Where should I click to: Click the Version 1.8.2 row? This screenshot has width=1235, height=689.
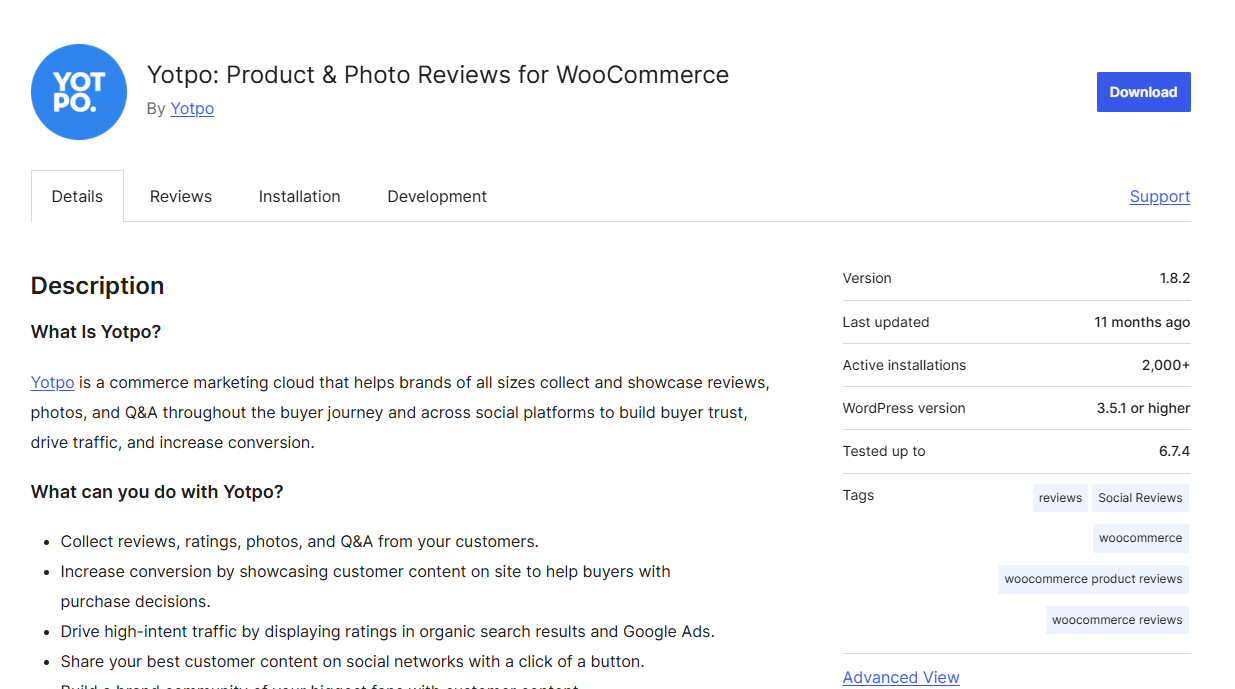pyautogui.click(x=1016, y=278)
